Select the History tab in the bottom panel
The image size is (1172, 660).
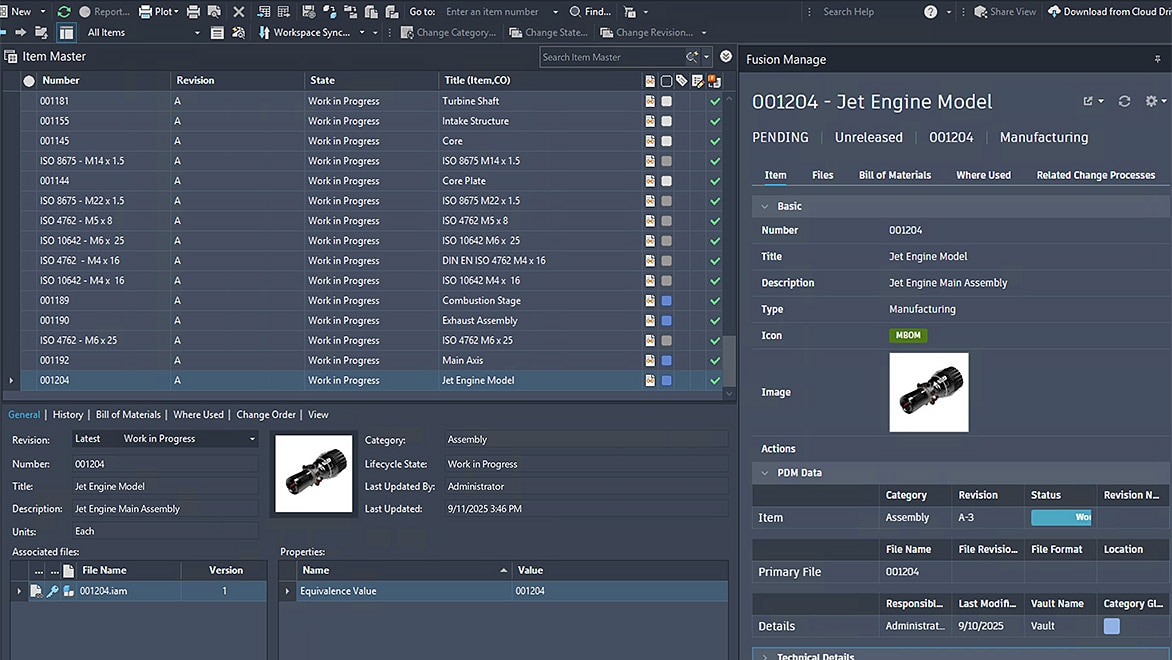click(67, 414)
